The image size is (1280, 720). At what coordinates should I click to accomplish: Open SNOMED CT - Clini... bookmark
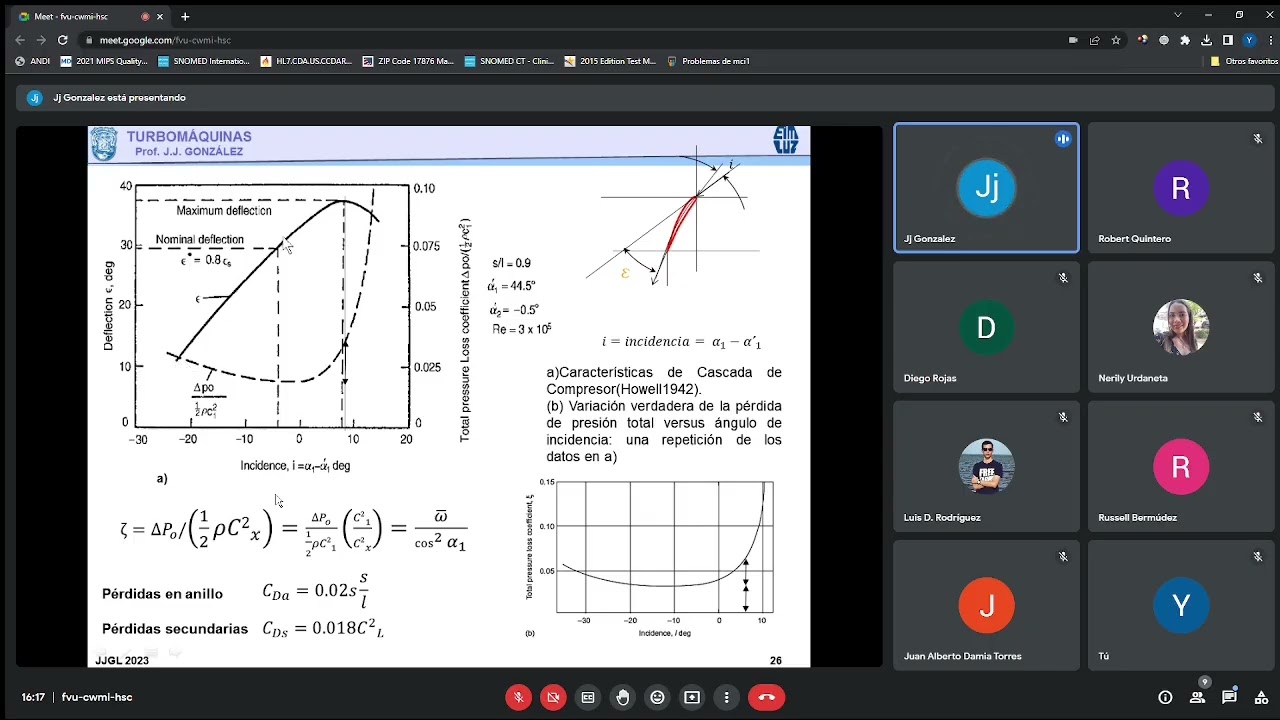(x=510, y=61)
